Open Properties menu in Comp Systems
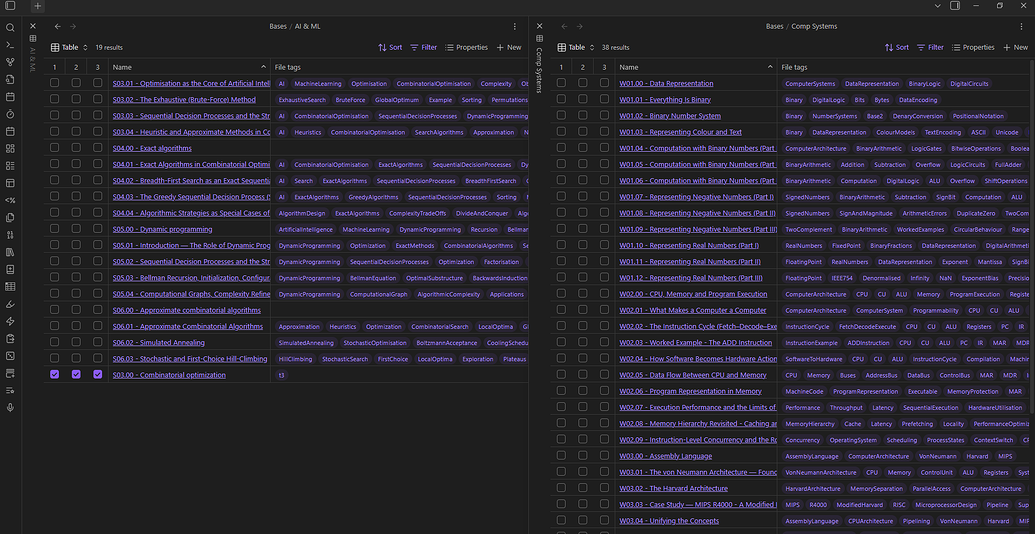This screenshot has height=534, width=1035. (x=972, y=48)
